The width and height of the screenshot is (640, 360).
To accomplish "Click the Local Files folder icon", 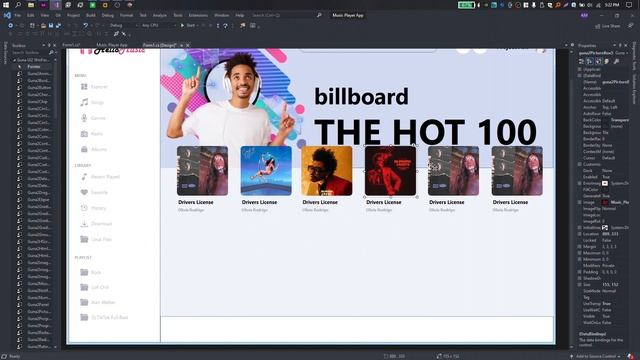I will 84,239.
